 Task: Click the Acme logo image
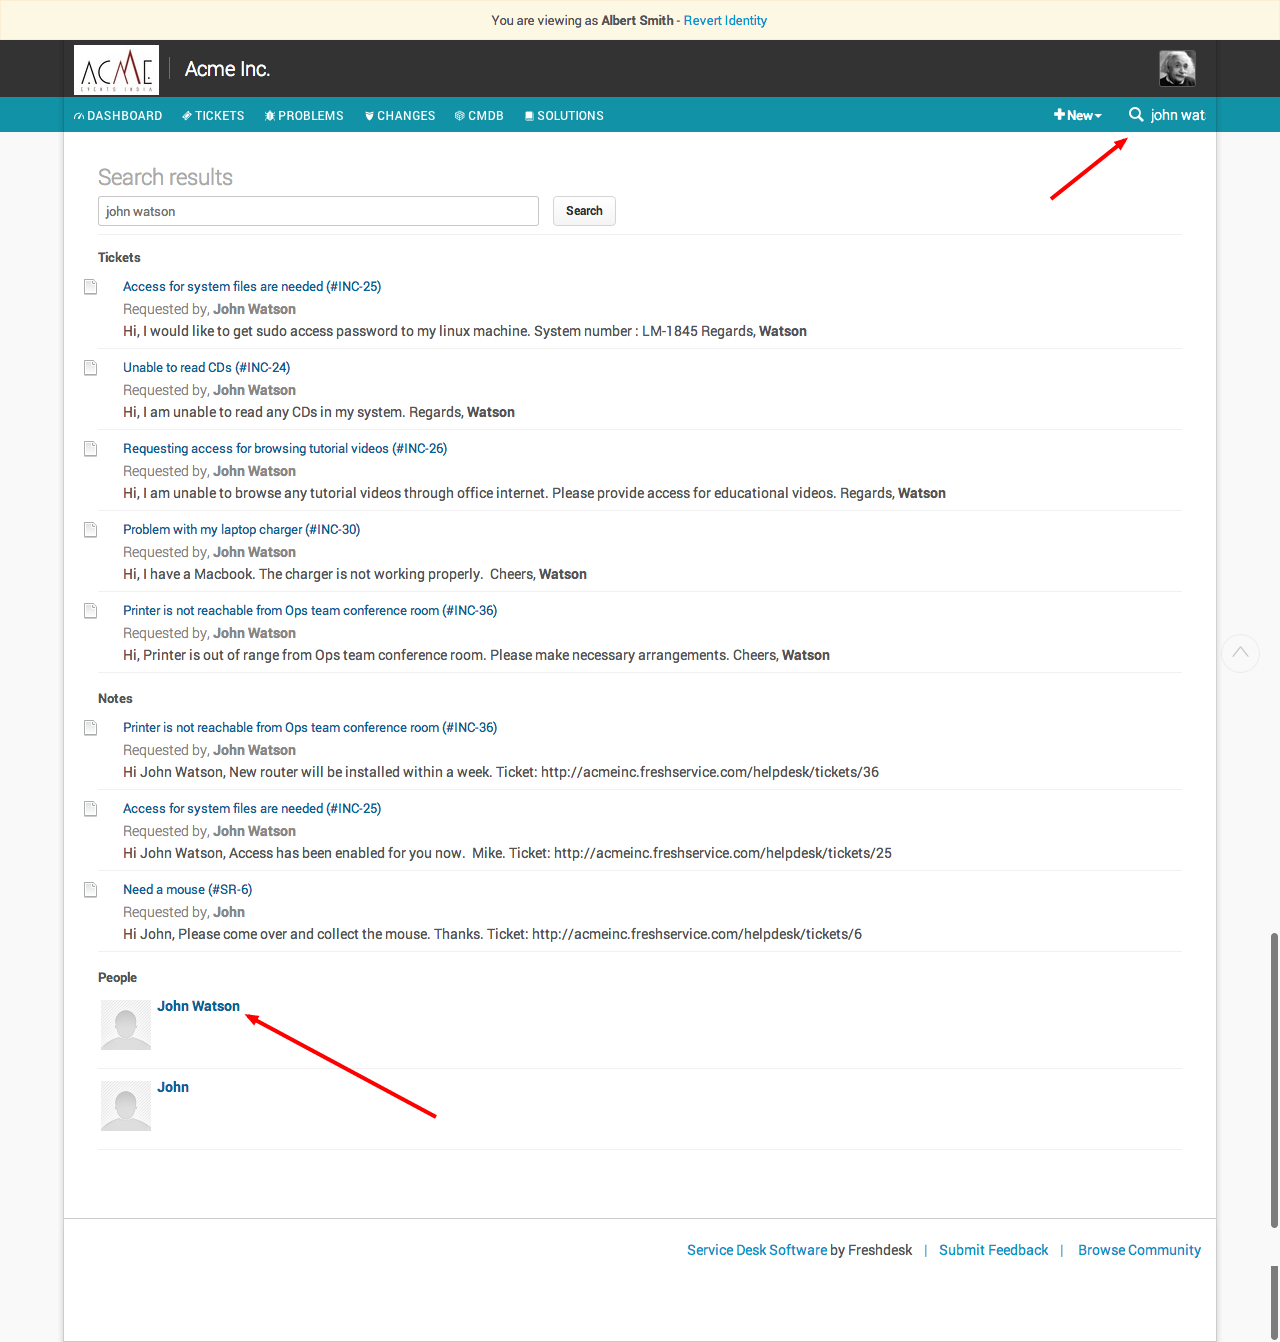coord(116,69)
